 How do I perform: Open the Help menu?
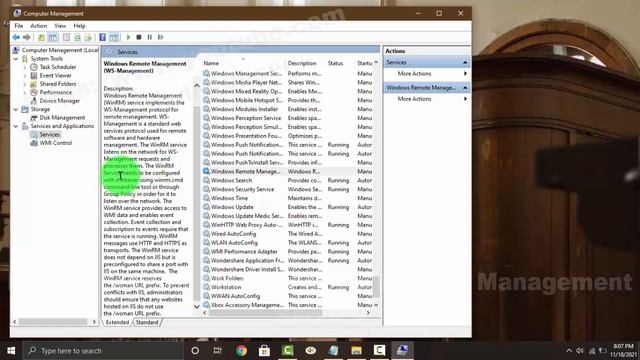tap(79, 26)
